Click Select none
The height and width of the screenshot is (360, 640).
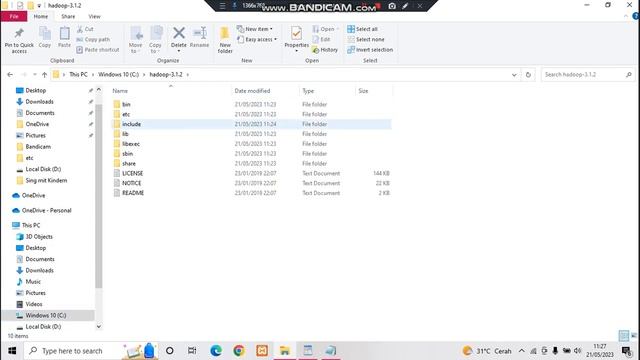point(366,40)
